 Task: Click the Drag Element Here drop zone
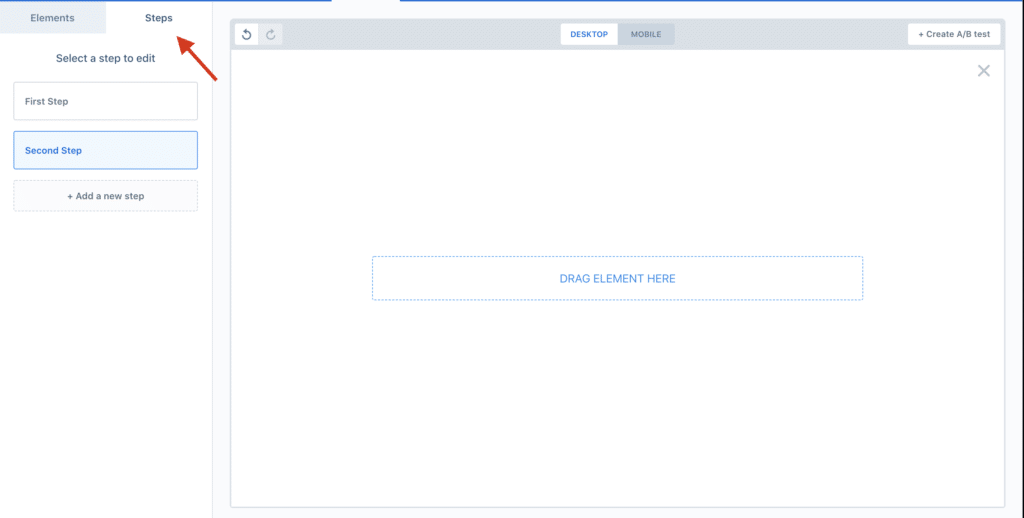coord(617,278)
